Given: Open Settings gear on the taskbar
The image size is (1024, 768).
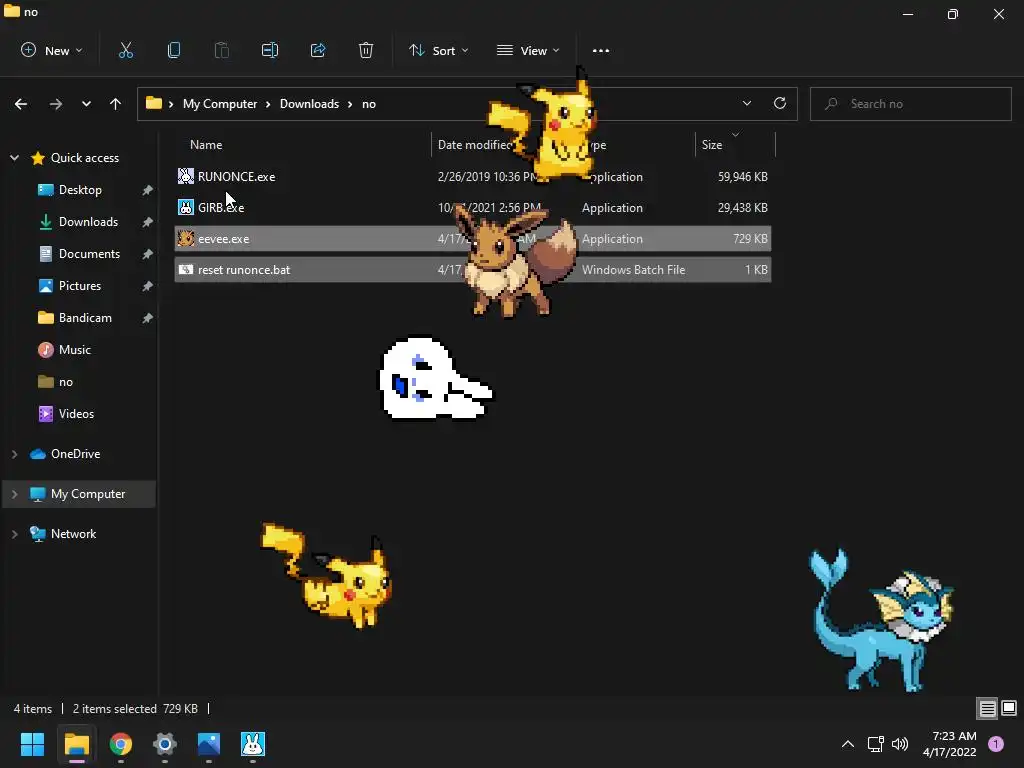Looking at the screenshot, I should pos(165,744).
